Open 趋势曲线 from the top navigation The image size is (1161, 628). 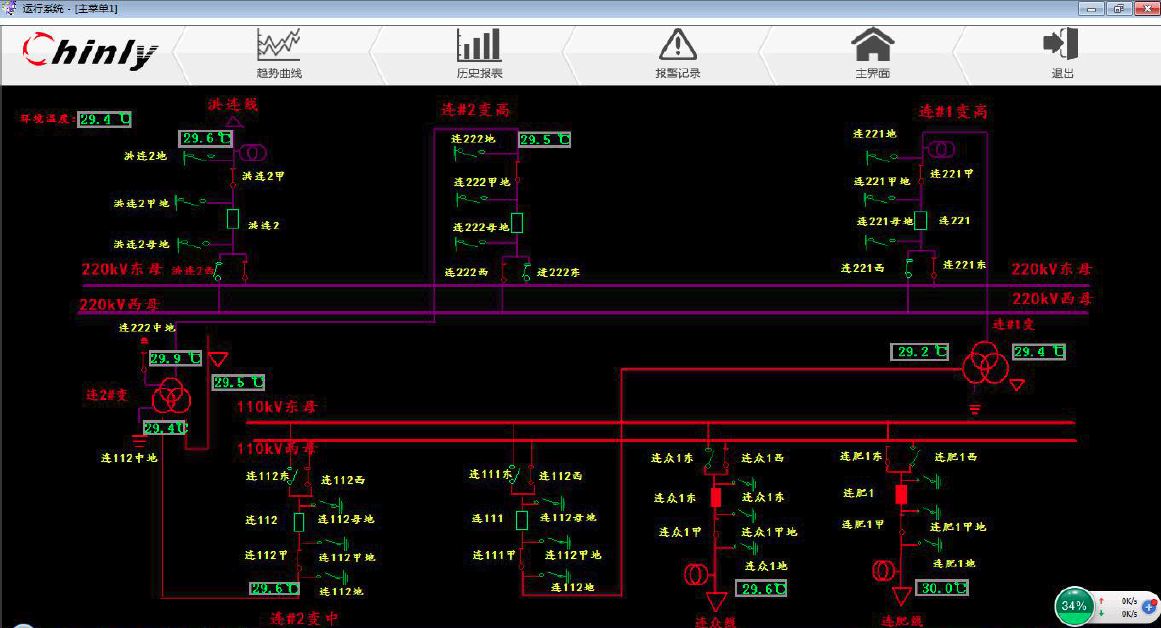(x=279, y=73)
